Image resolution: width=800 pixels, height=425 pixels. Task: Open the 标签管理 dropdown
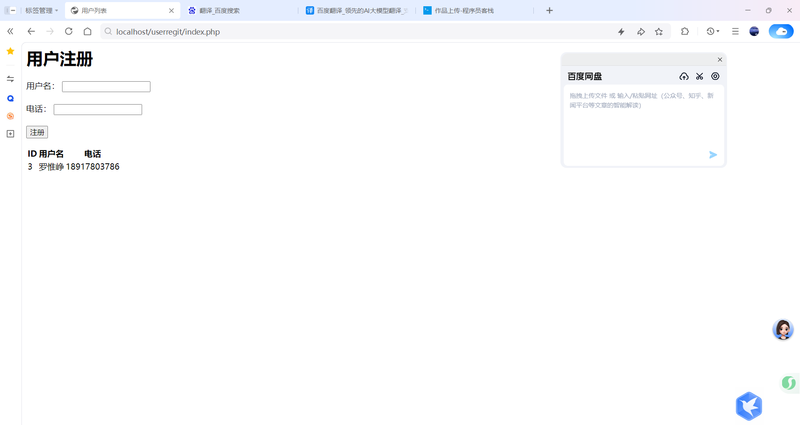pos(42,10)
